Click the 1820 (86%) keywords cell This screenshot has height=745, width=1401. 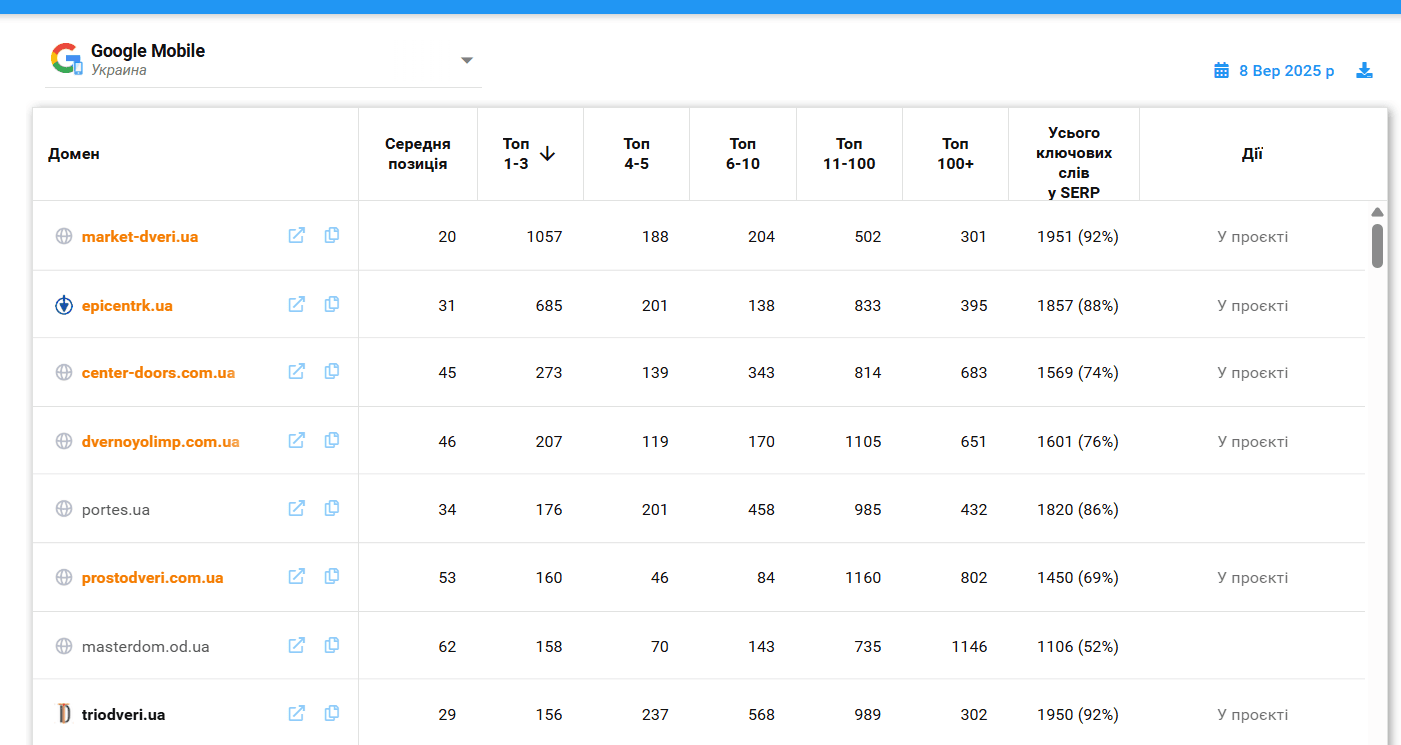[1078, 510]
